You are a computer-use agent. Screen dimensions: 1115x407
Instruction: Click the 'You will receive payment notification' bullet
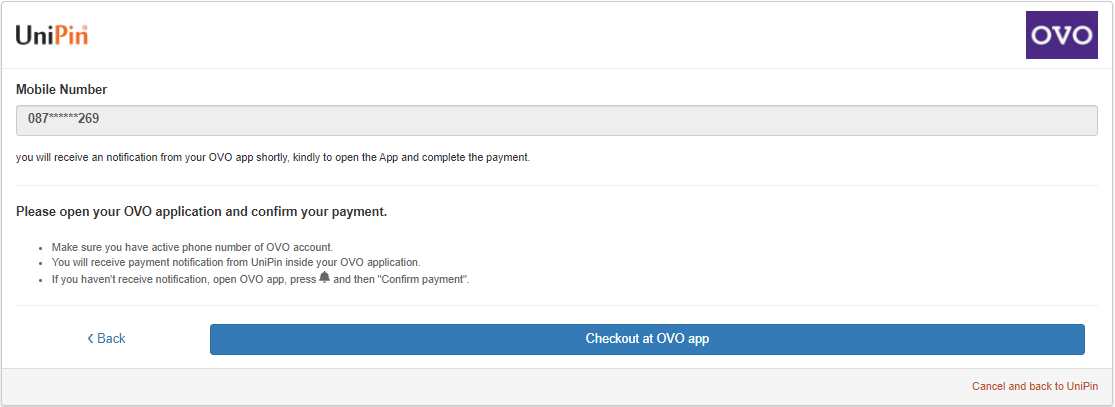(236, 263)
